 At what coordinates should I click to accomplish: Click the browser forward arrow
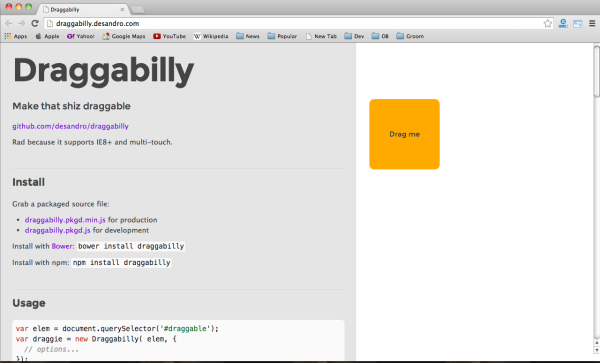[x=22, y=23]
